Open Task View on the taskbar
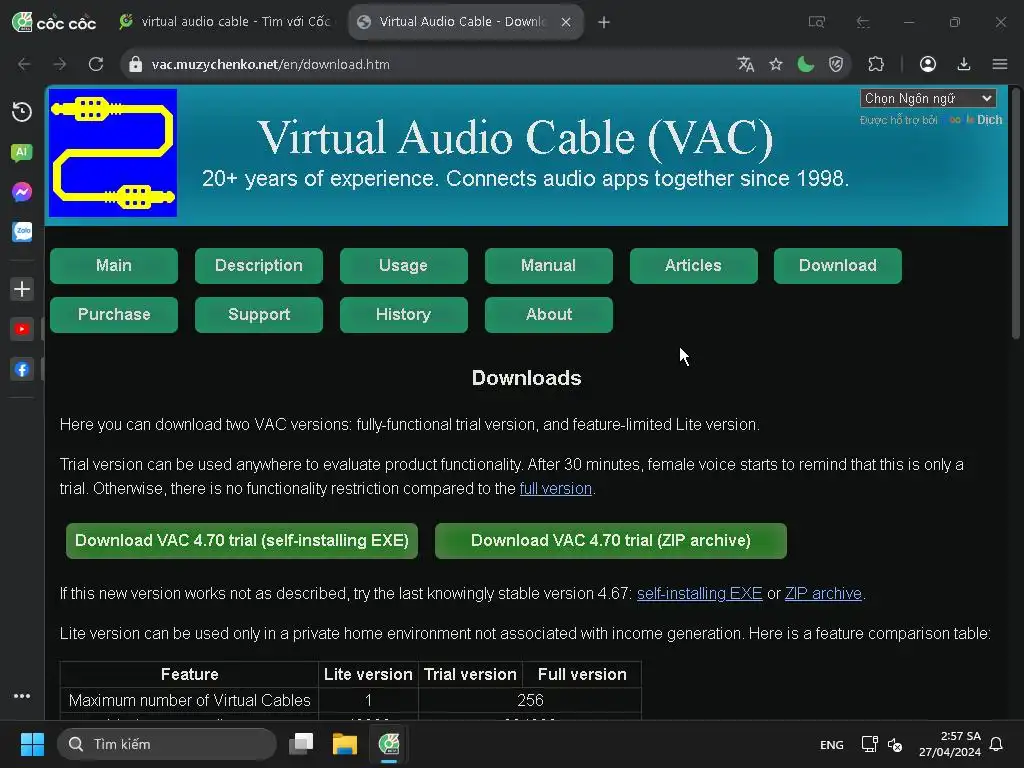The image size is (1024, 768). (x=301, y=744)
